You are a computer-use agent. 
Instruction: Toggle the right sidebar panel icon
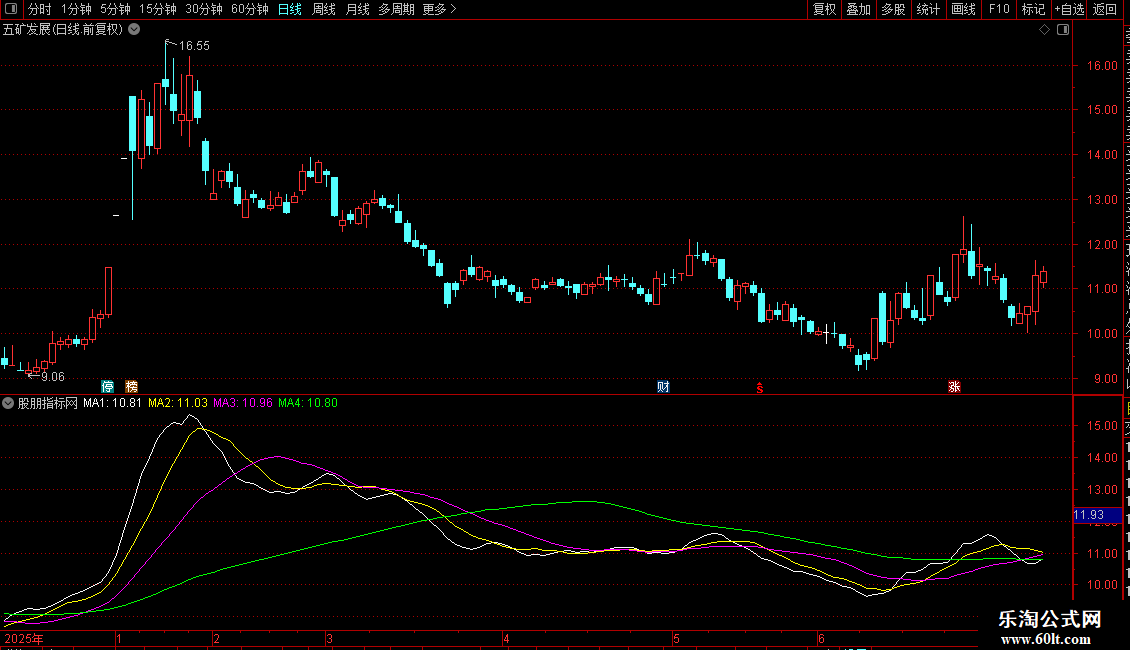(1063, 30)
